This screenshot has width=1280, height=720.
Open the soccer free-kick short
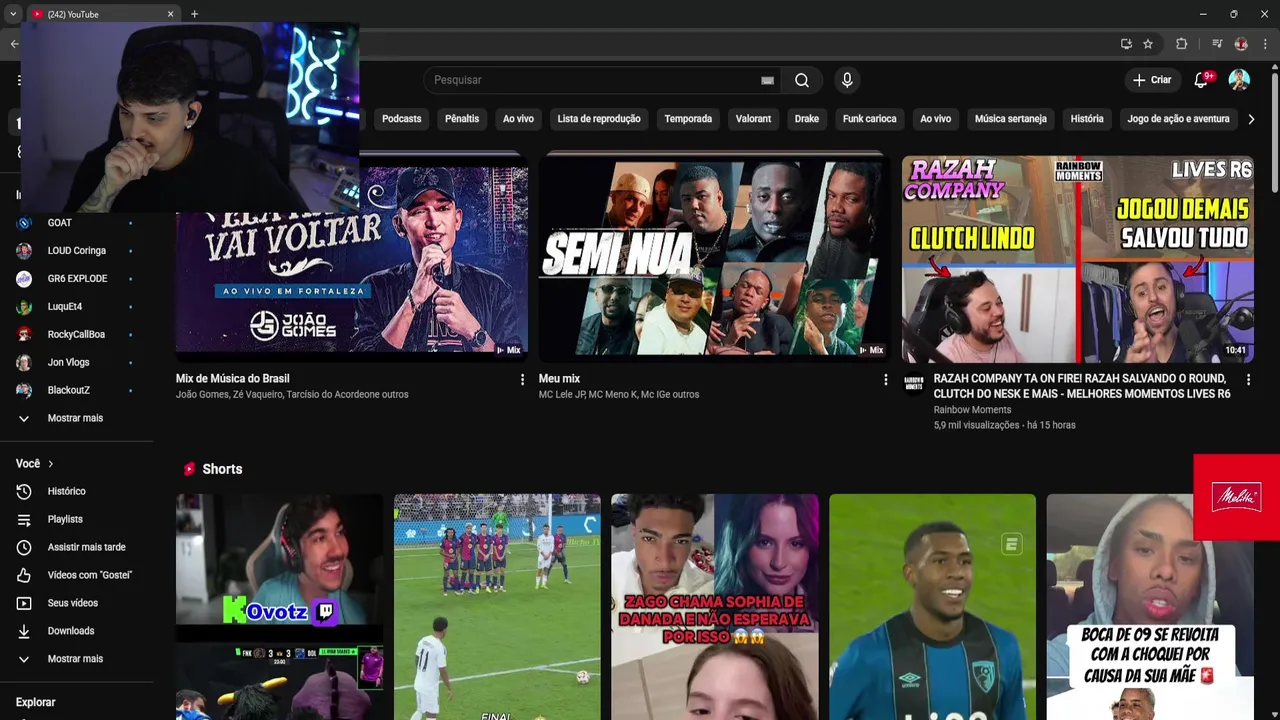[x=497, y=607]
